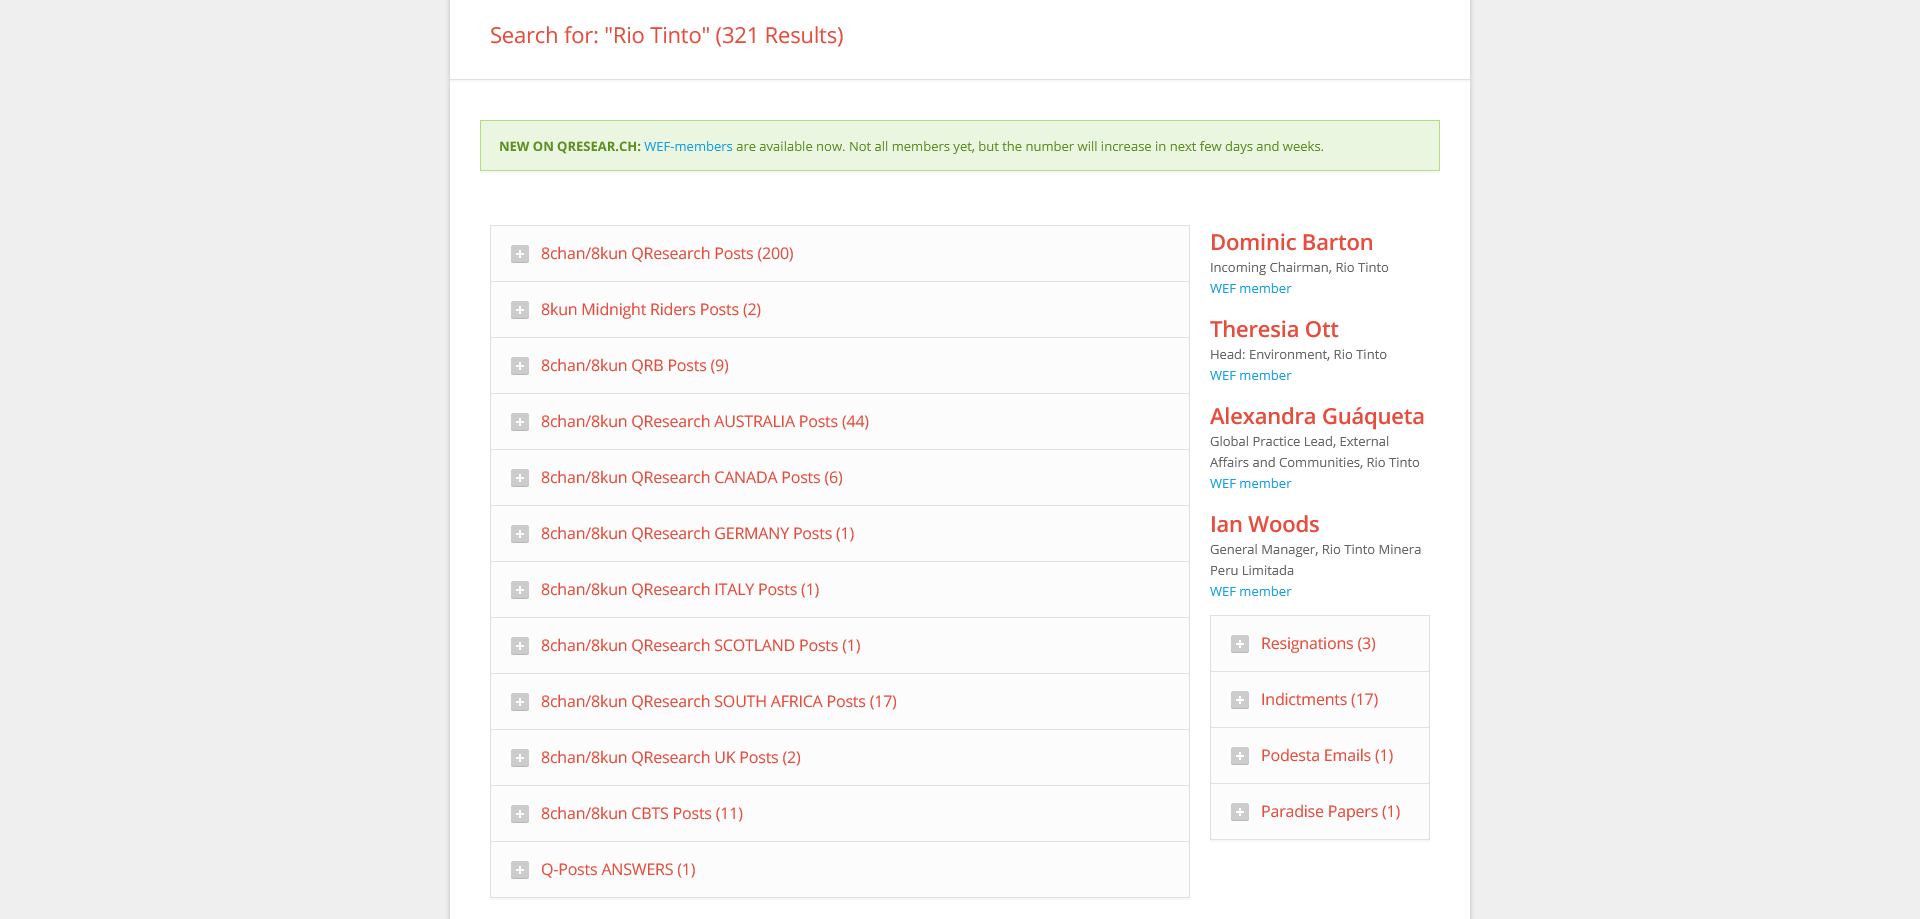The image size is (1920, 919).
Task: Open Podesta Emails (1) title text
Action: [1327, 756]
